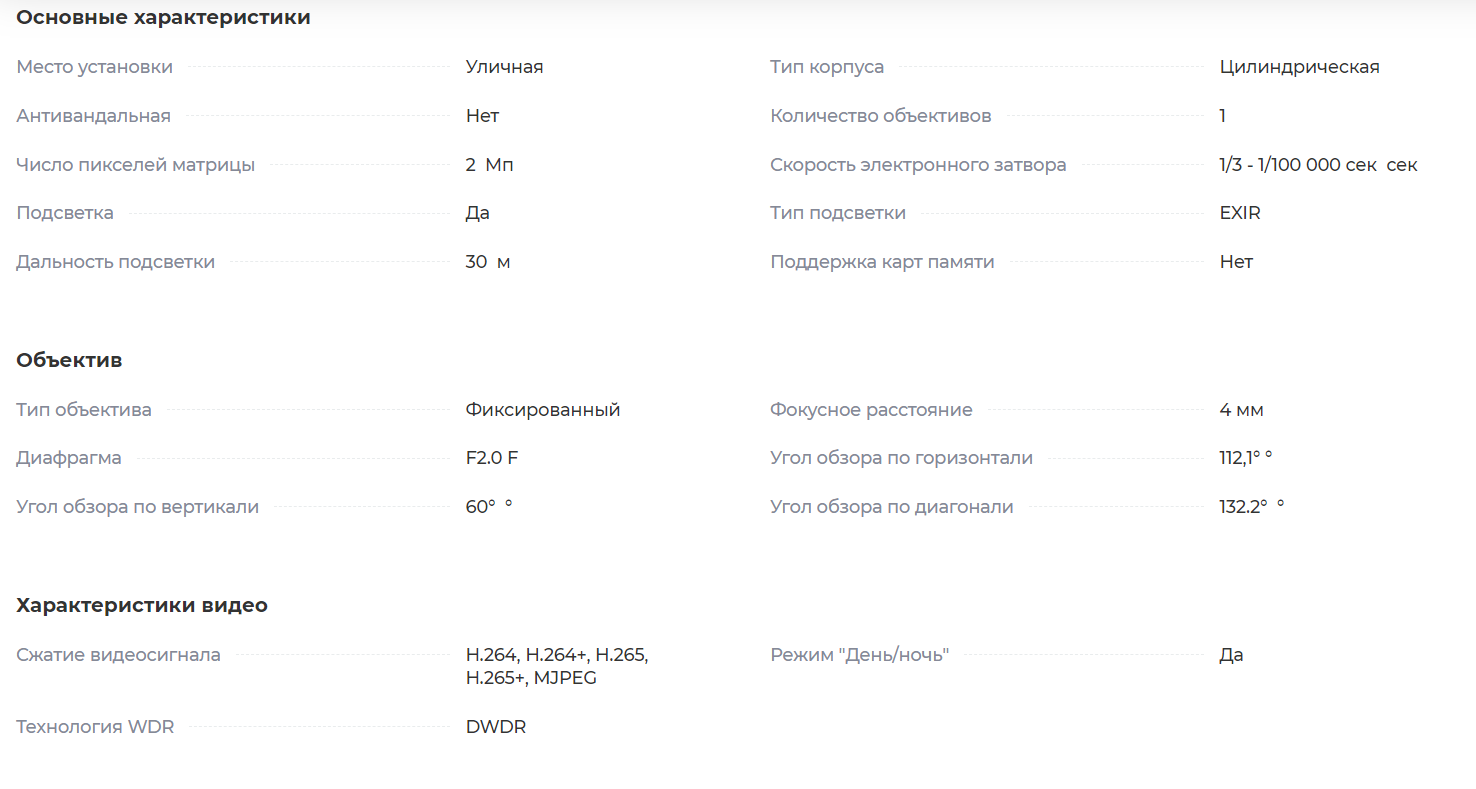Click the "Дальность подсветки" label
Viewport: 1476px width, 789px height.
coord(115,262)
